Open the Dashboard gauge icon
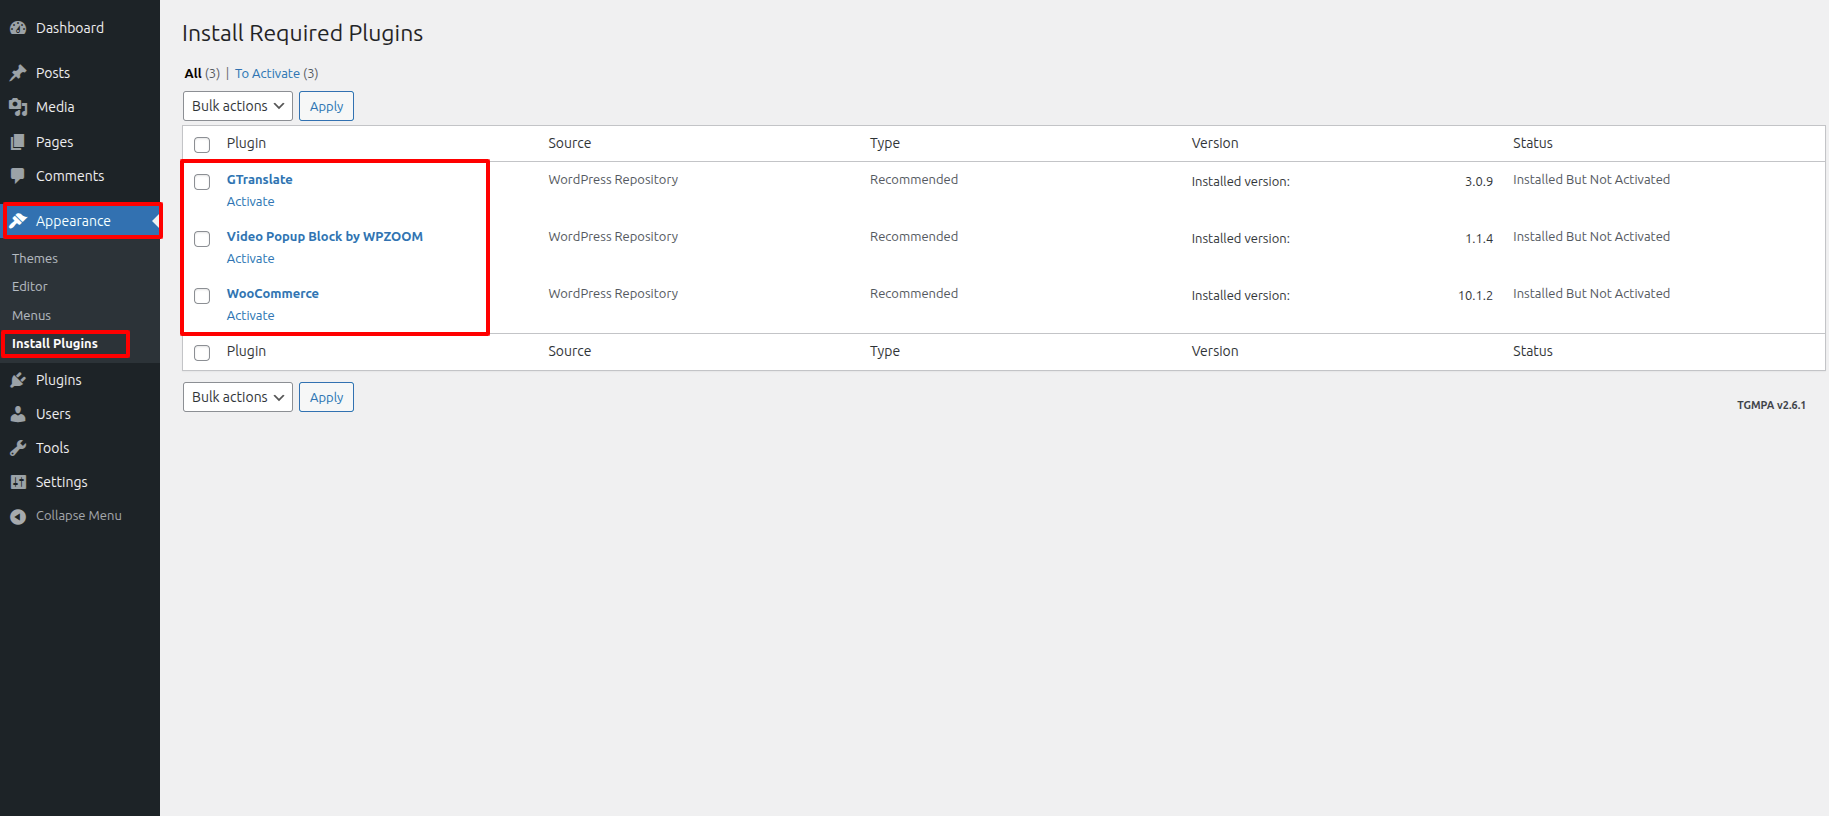This screenshot has height=816, width=1829. 18,28
